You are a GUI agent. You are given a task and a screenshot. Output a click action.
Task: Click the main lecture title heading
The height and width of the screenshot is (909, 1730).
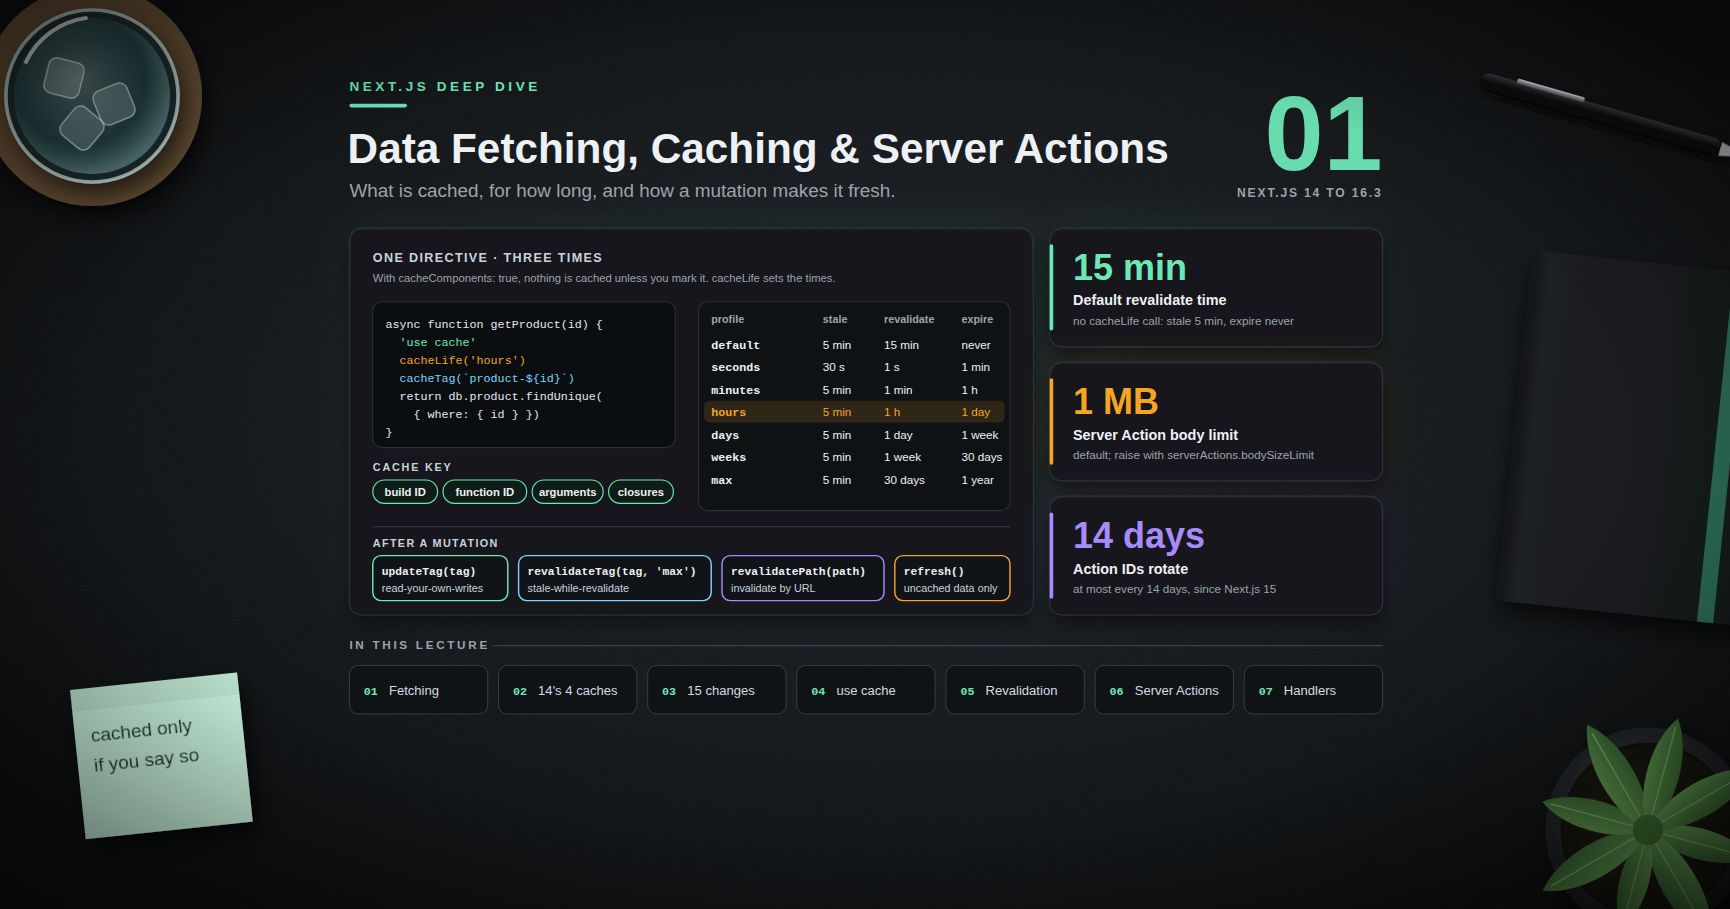coord(758,148)
